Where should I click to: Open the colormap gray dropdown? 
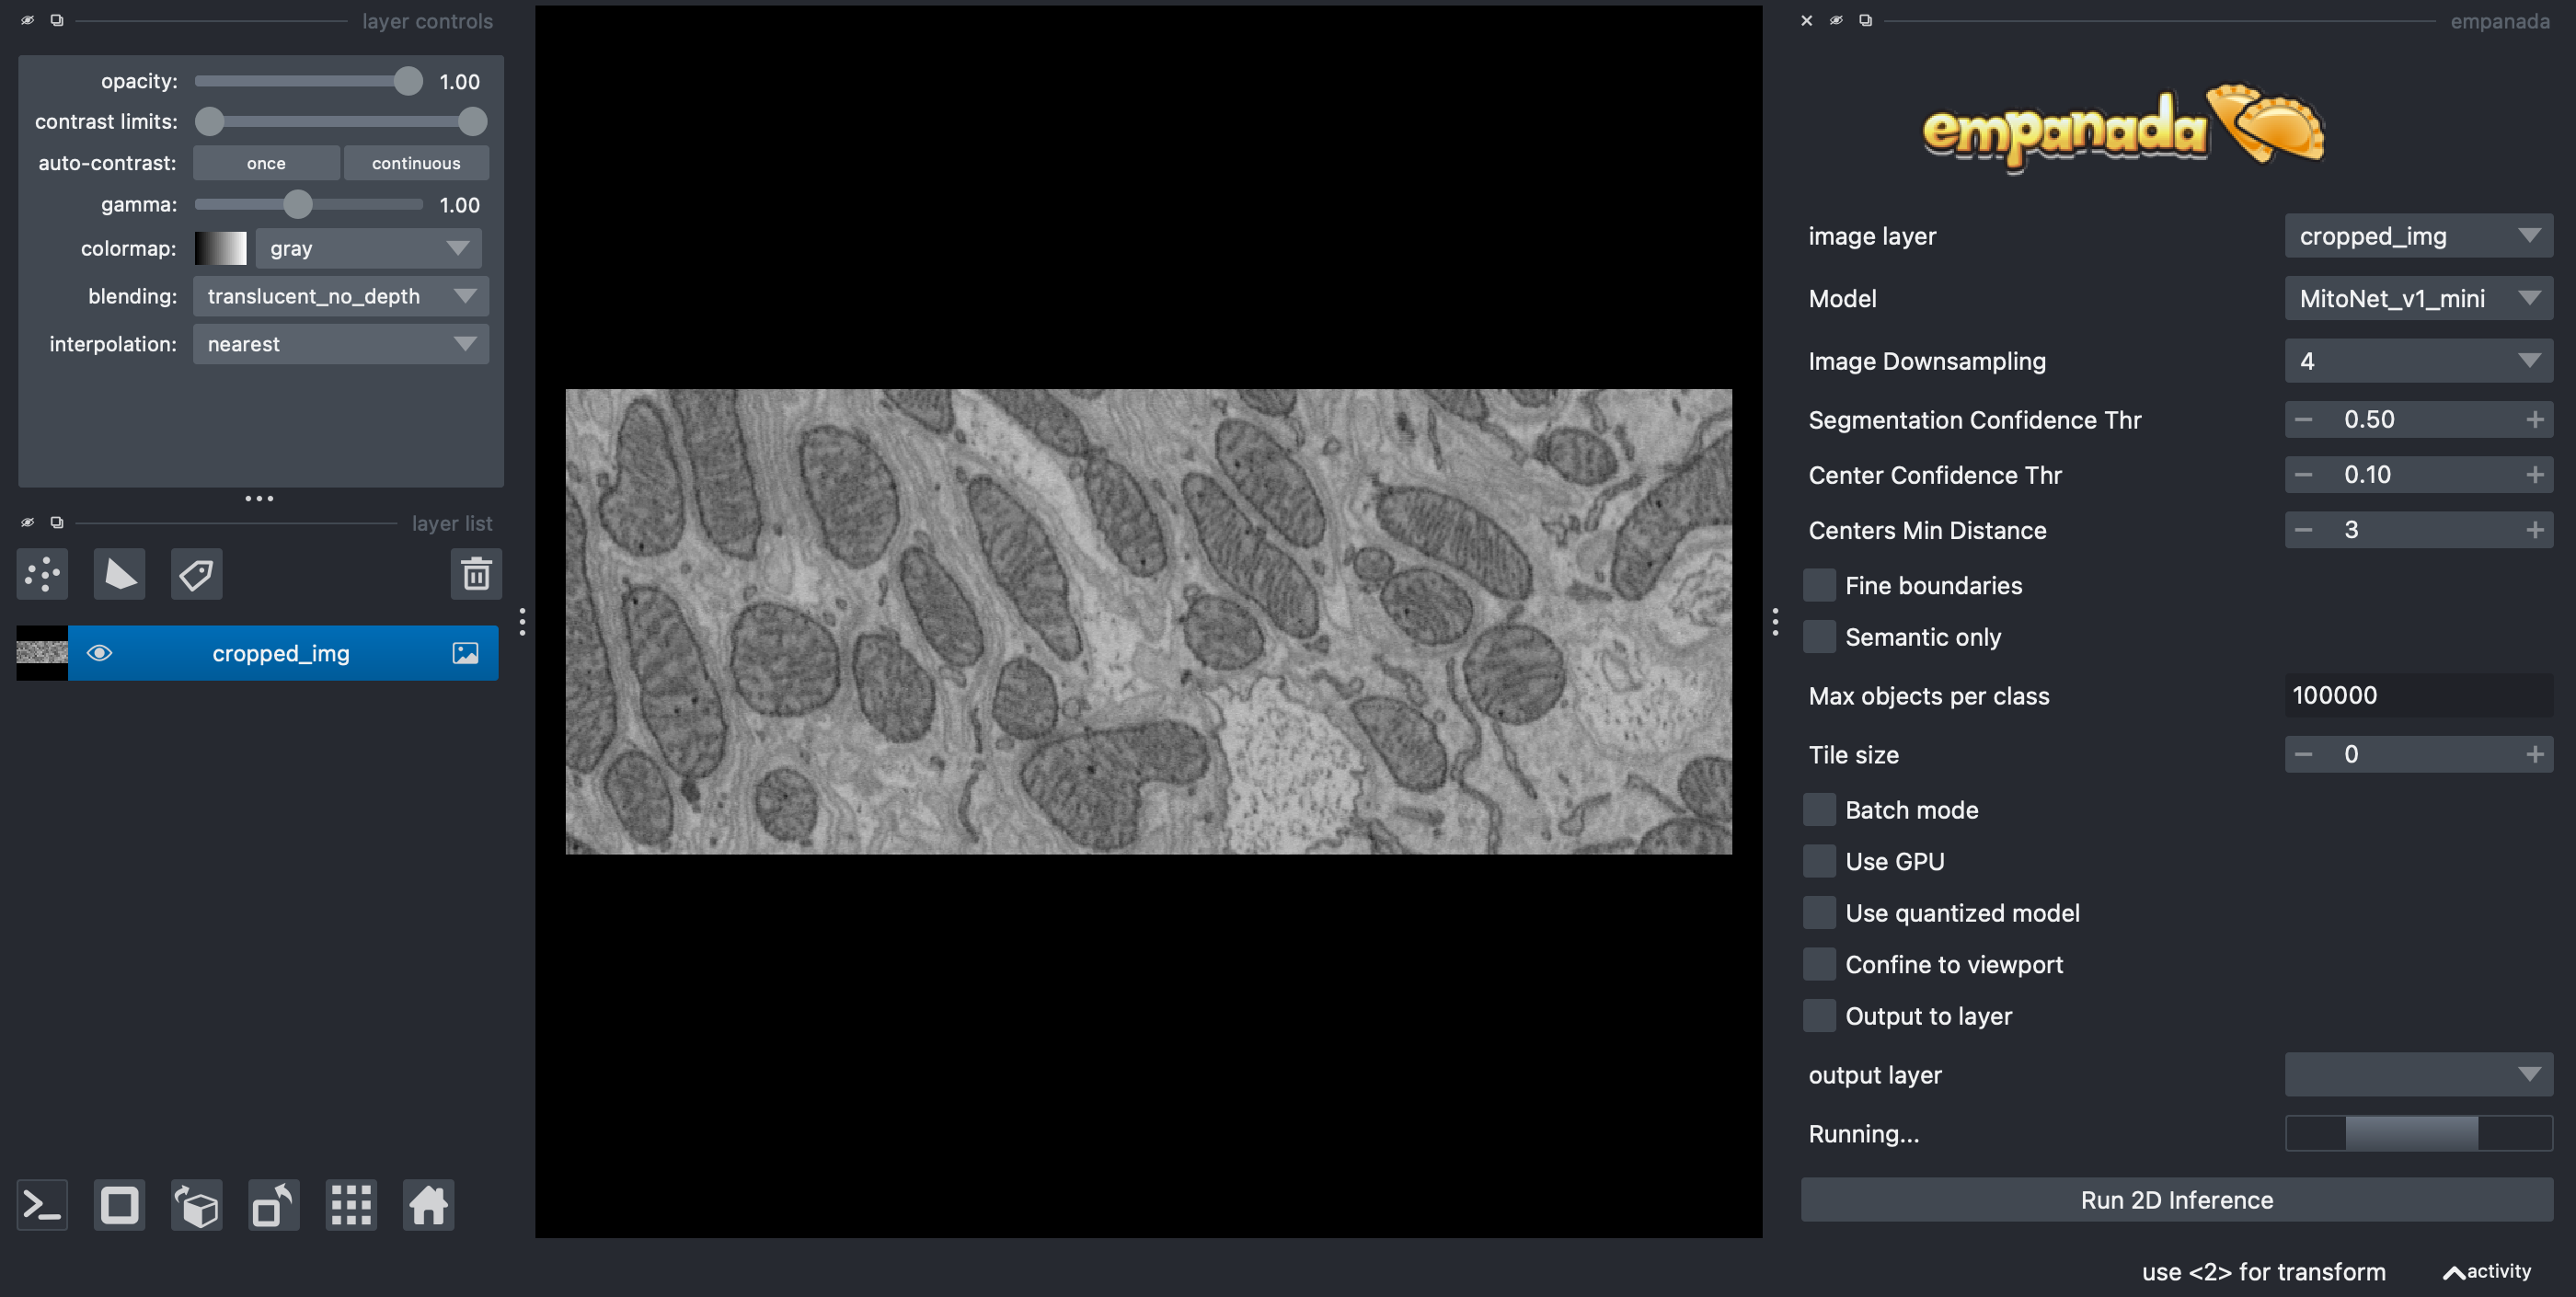coord(368,248)
